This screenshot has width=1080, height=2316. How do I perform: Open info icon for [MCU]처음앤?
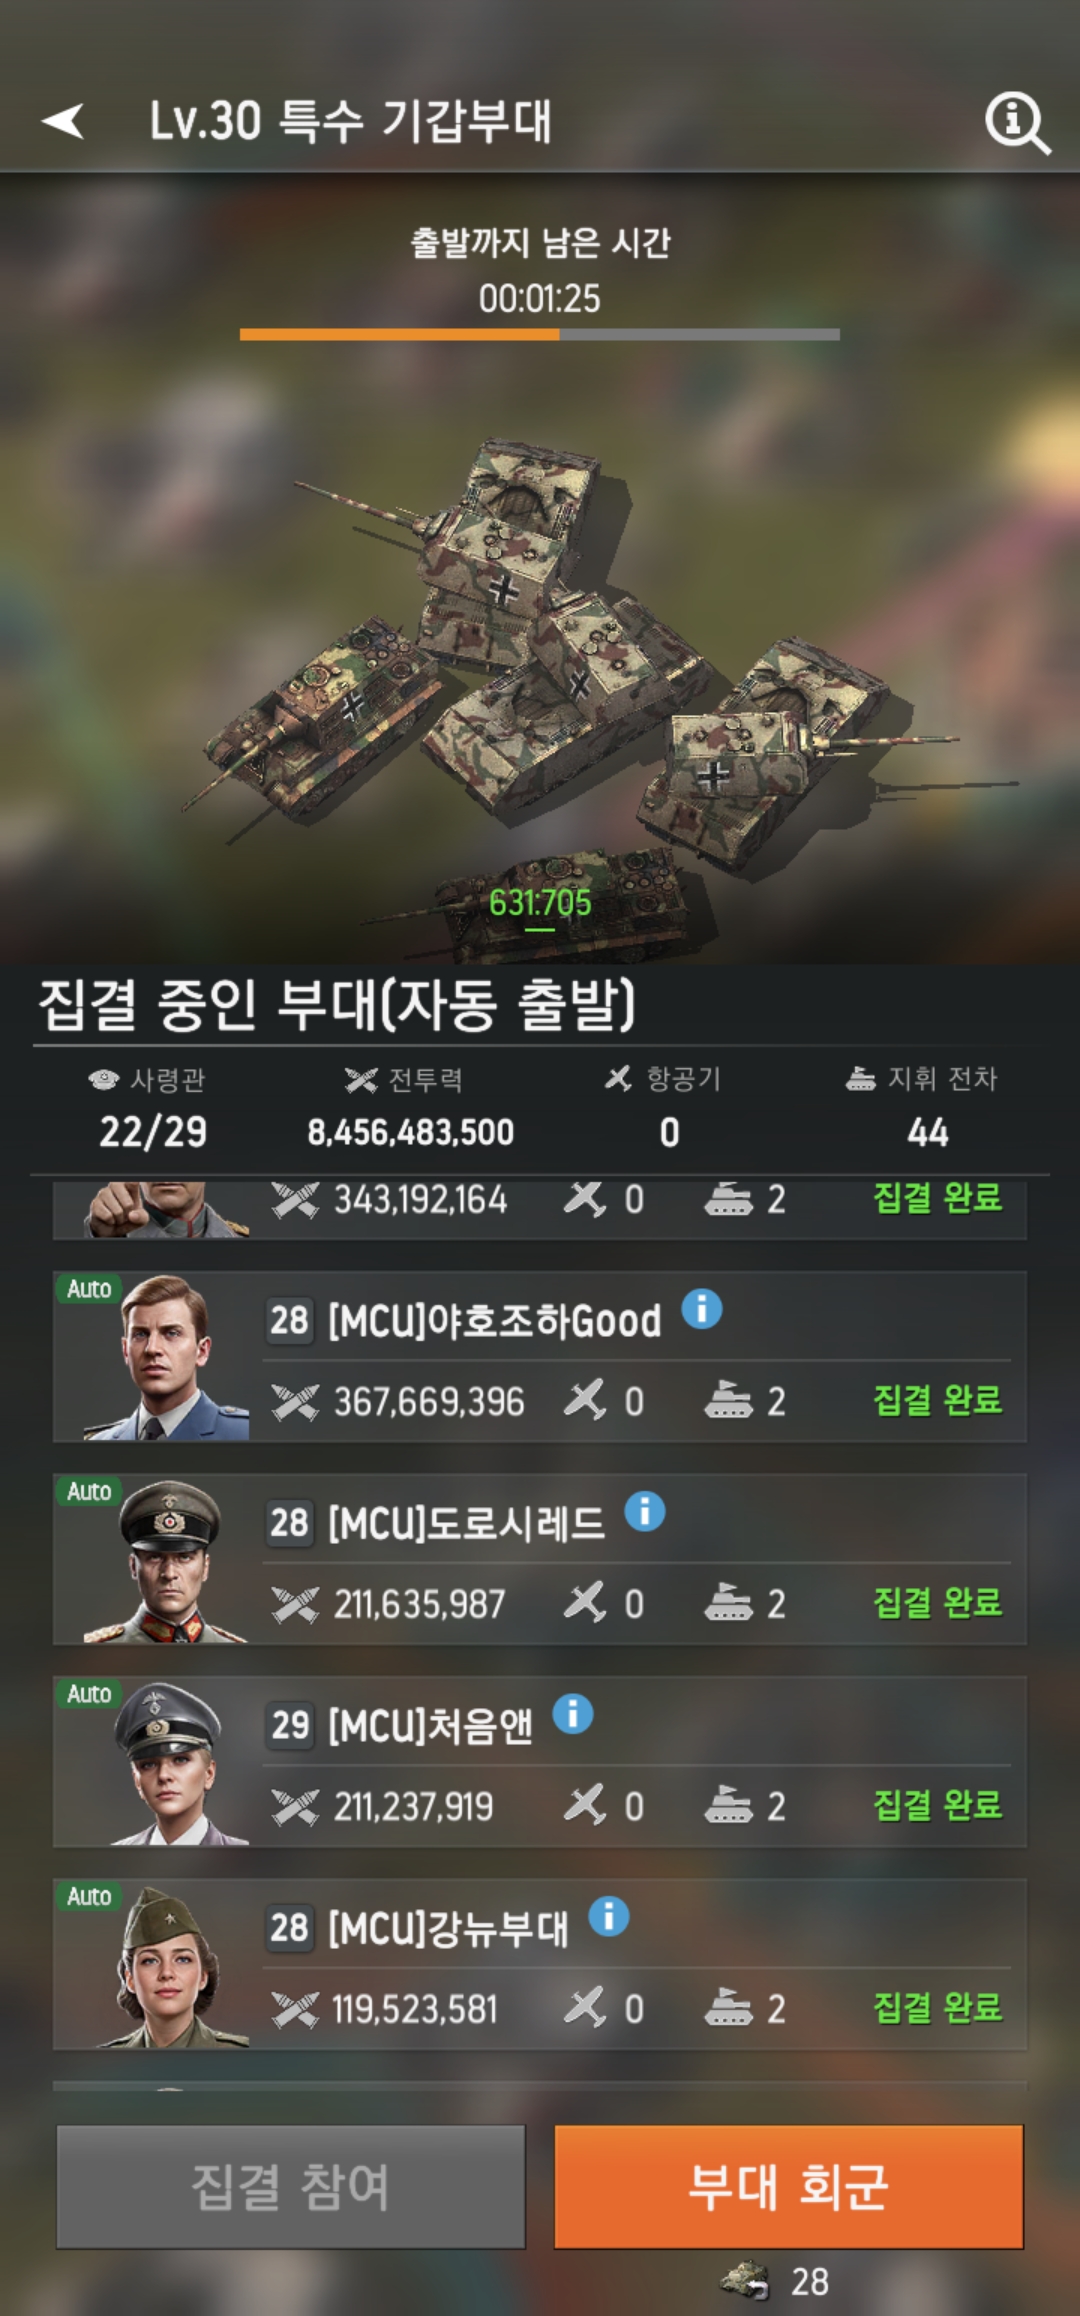(x=573, y=1714)
